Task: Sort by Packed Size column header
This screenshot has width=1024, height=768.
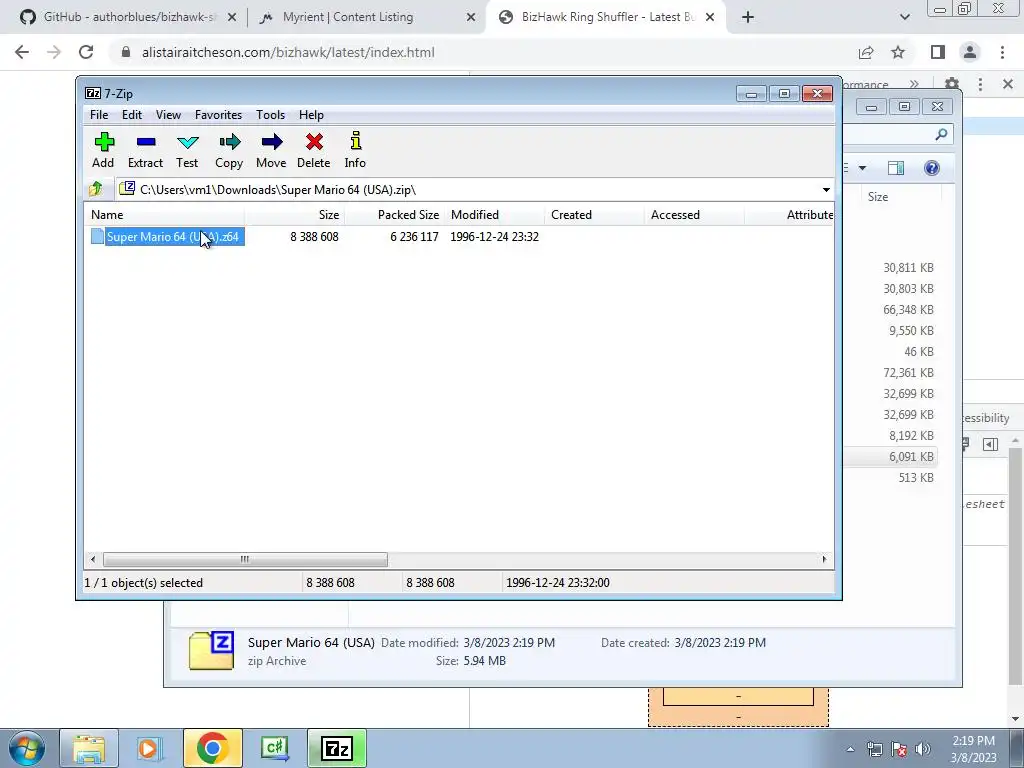Action: point(394,215)
